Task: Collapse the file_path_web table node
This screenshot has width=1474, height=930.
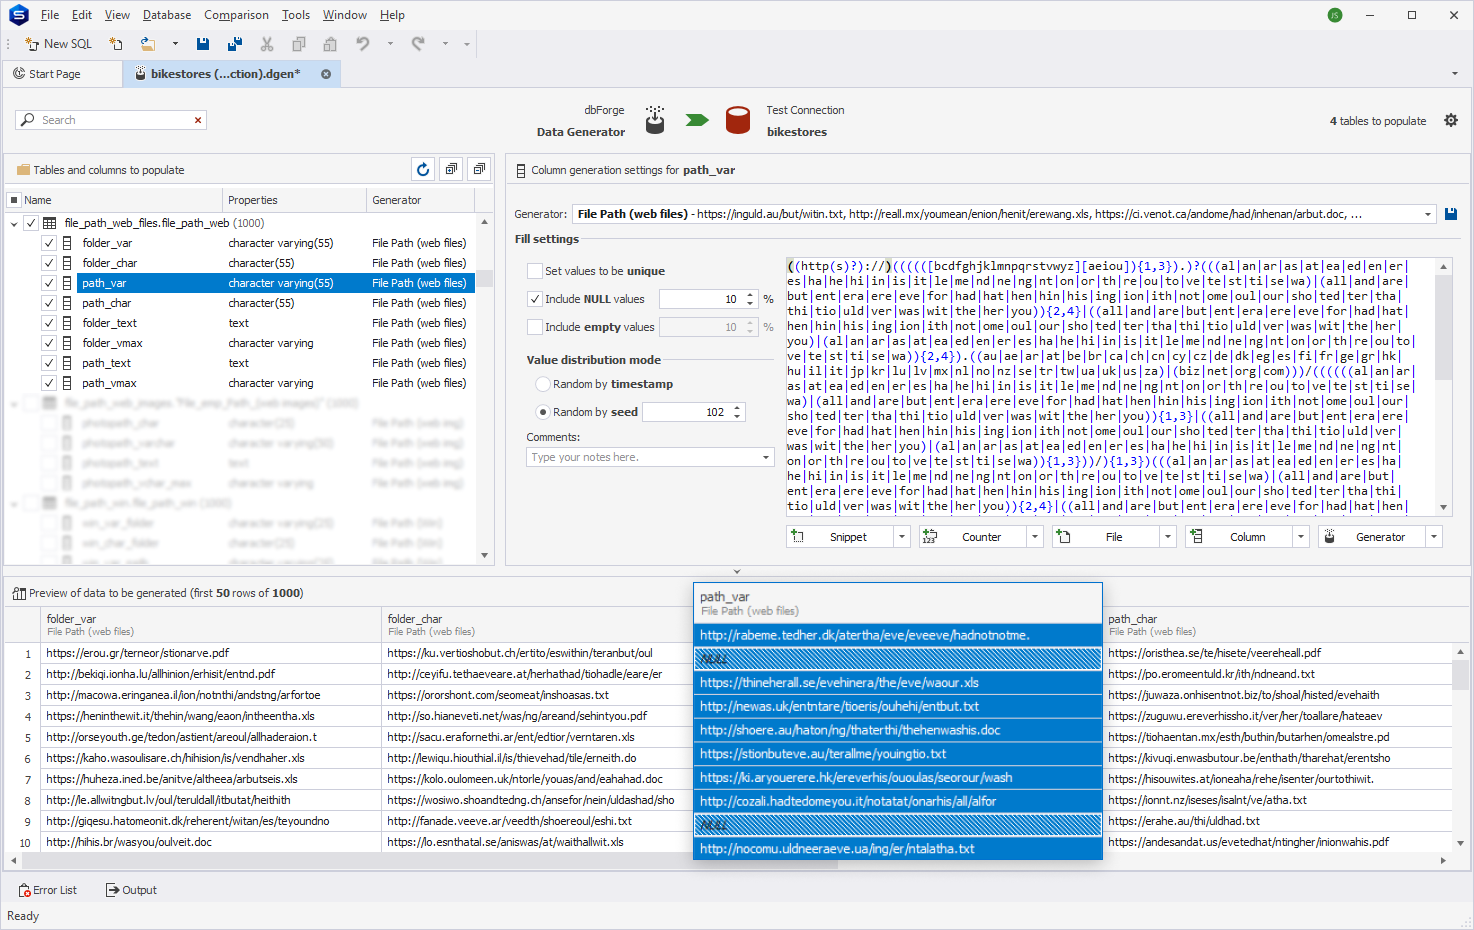Action: tap(14, 223)
